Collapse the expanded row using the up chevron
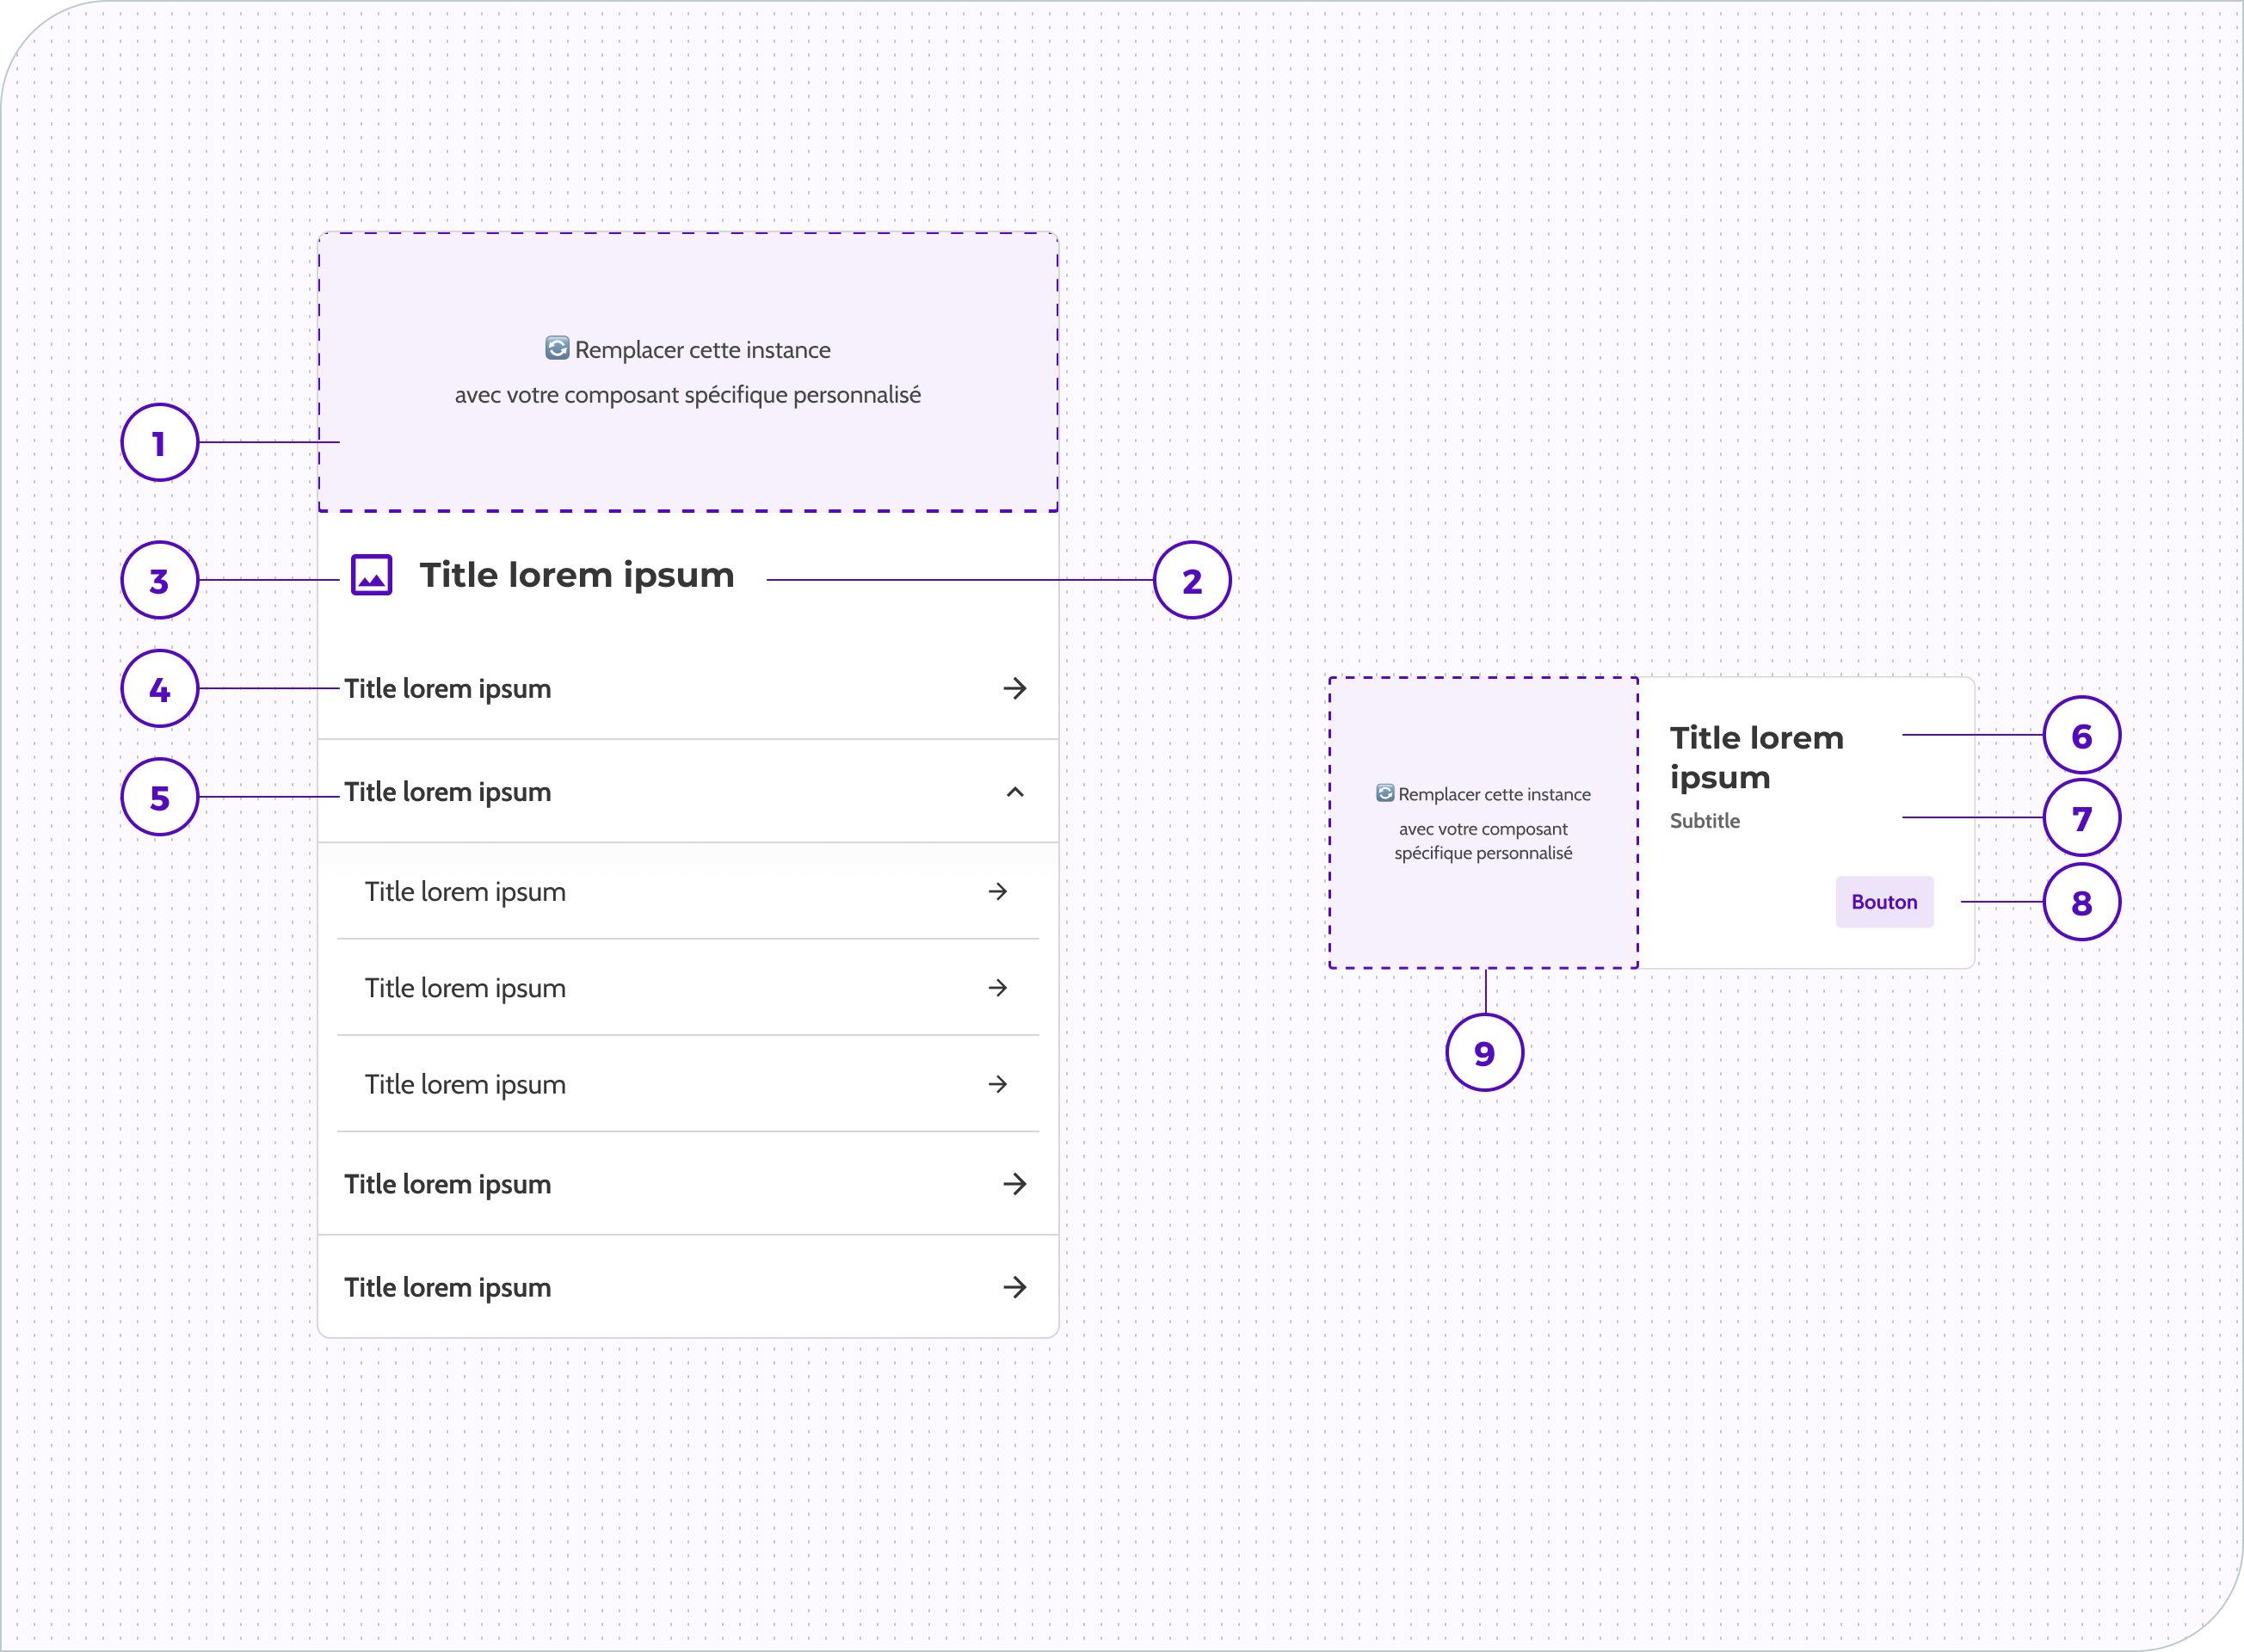 point(1014,792)
